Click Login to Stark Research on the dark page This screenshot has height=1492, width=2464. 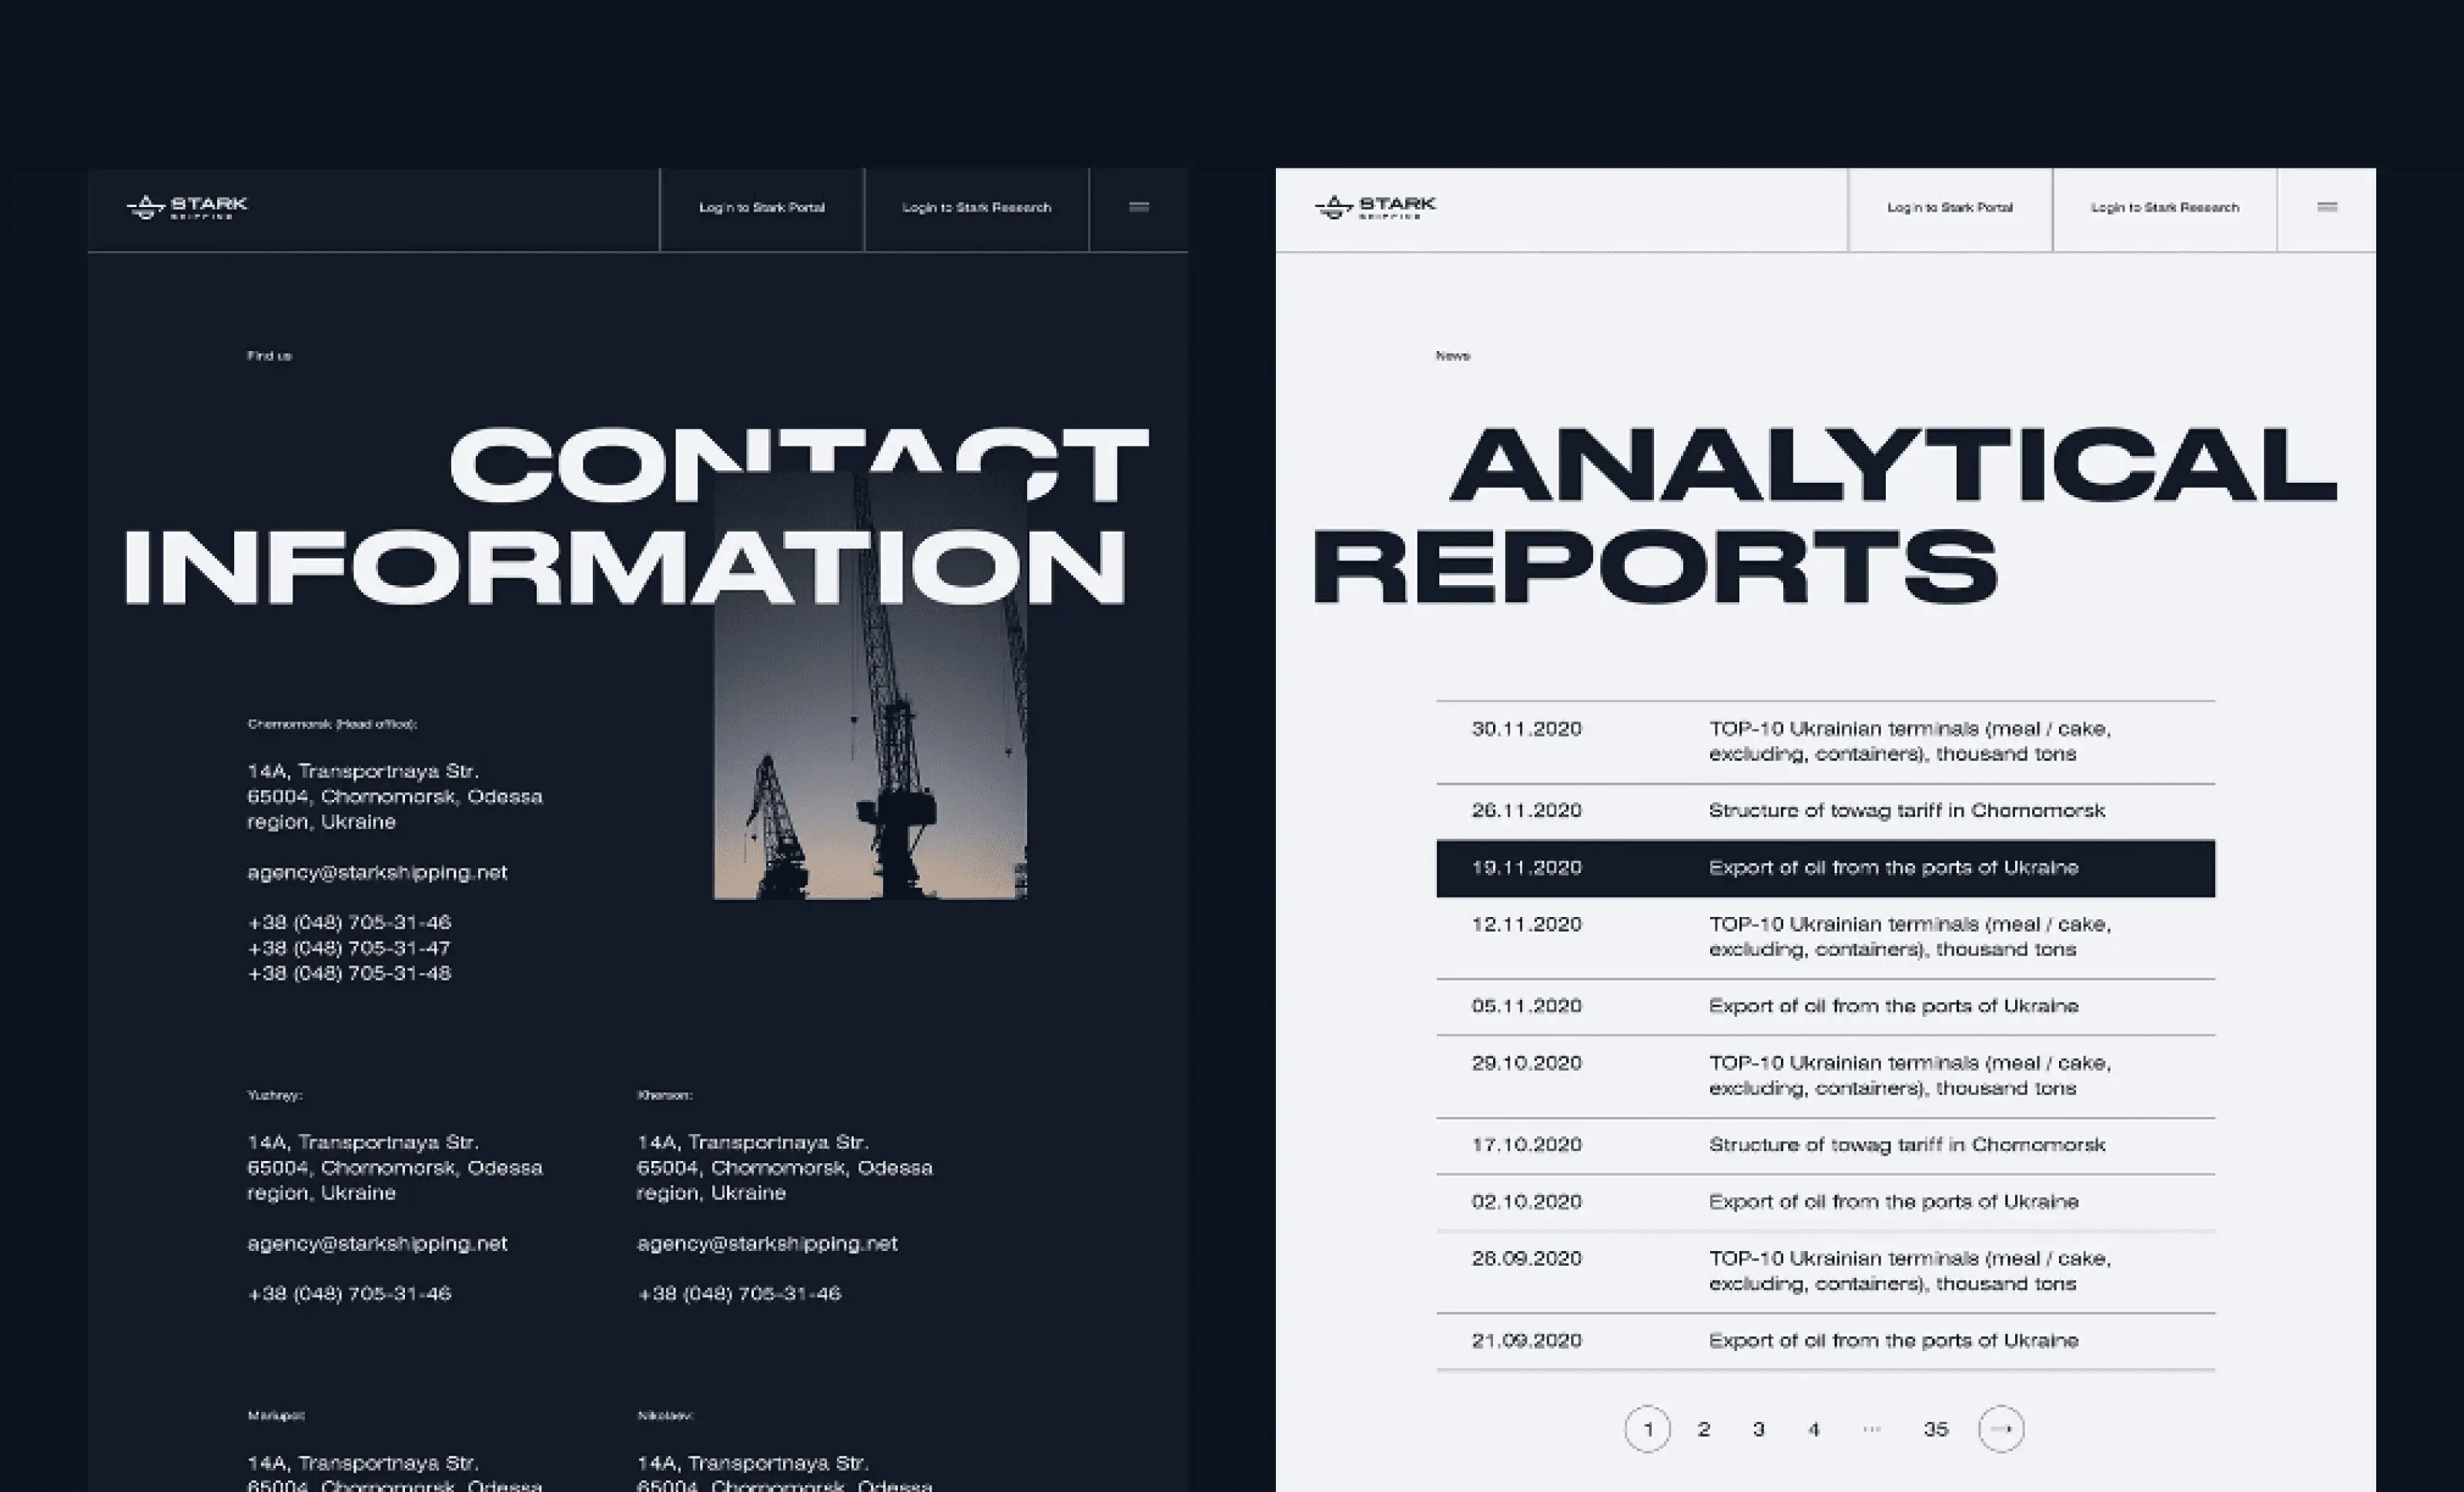point(976,208)
